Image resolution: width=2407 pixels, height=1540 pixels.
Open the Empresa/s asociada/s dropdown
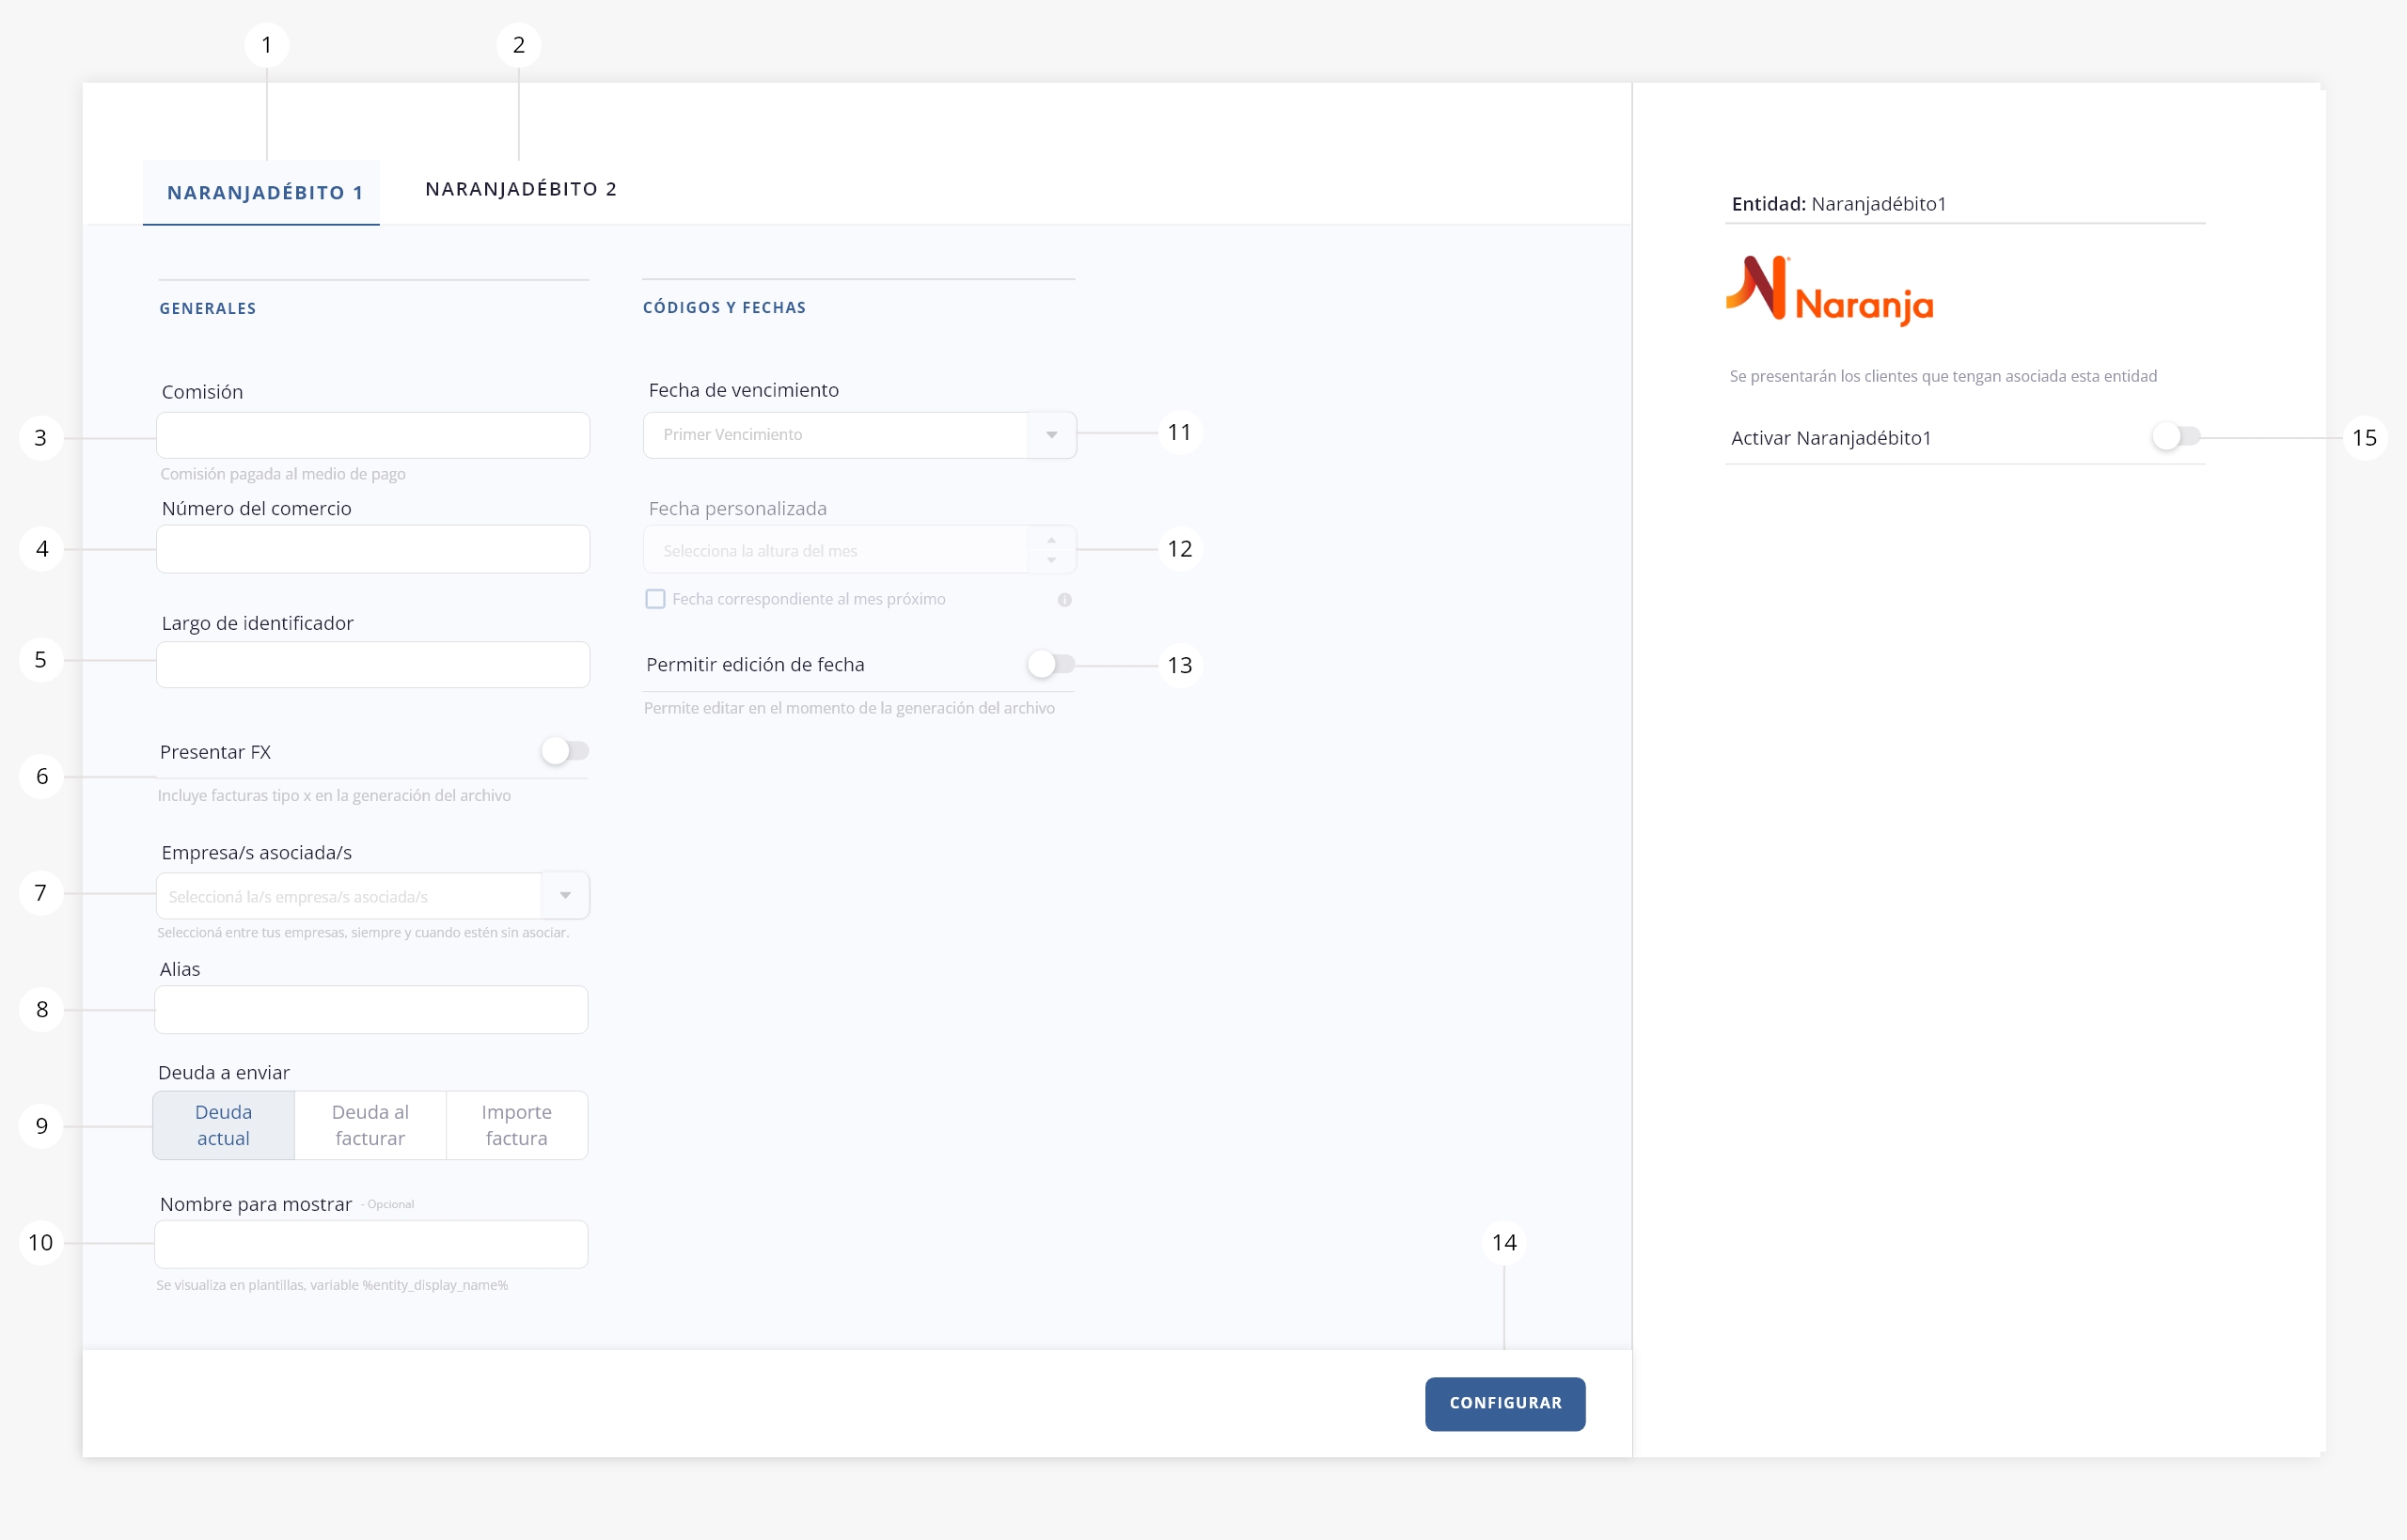(373, 896)
